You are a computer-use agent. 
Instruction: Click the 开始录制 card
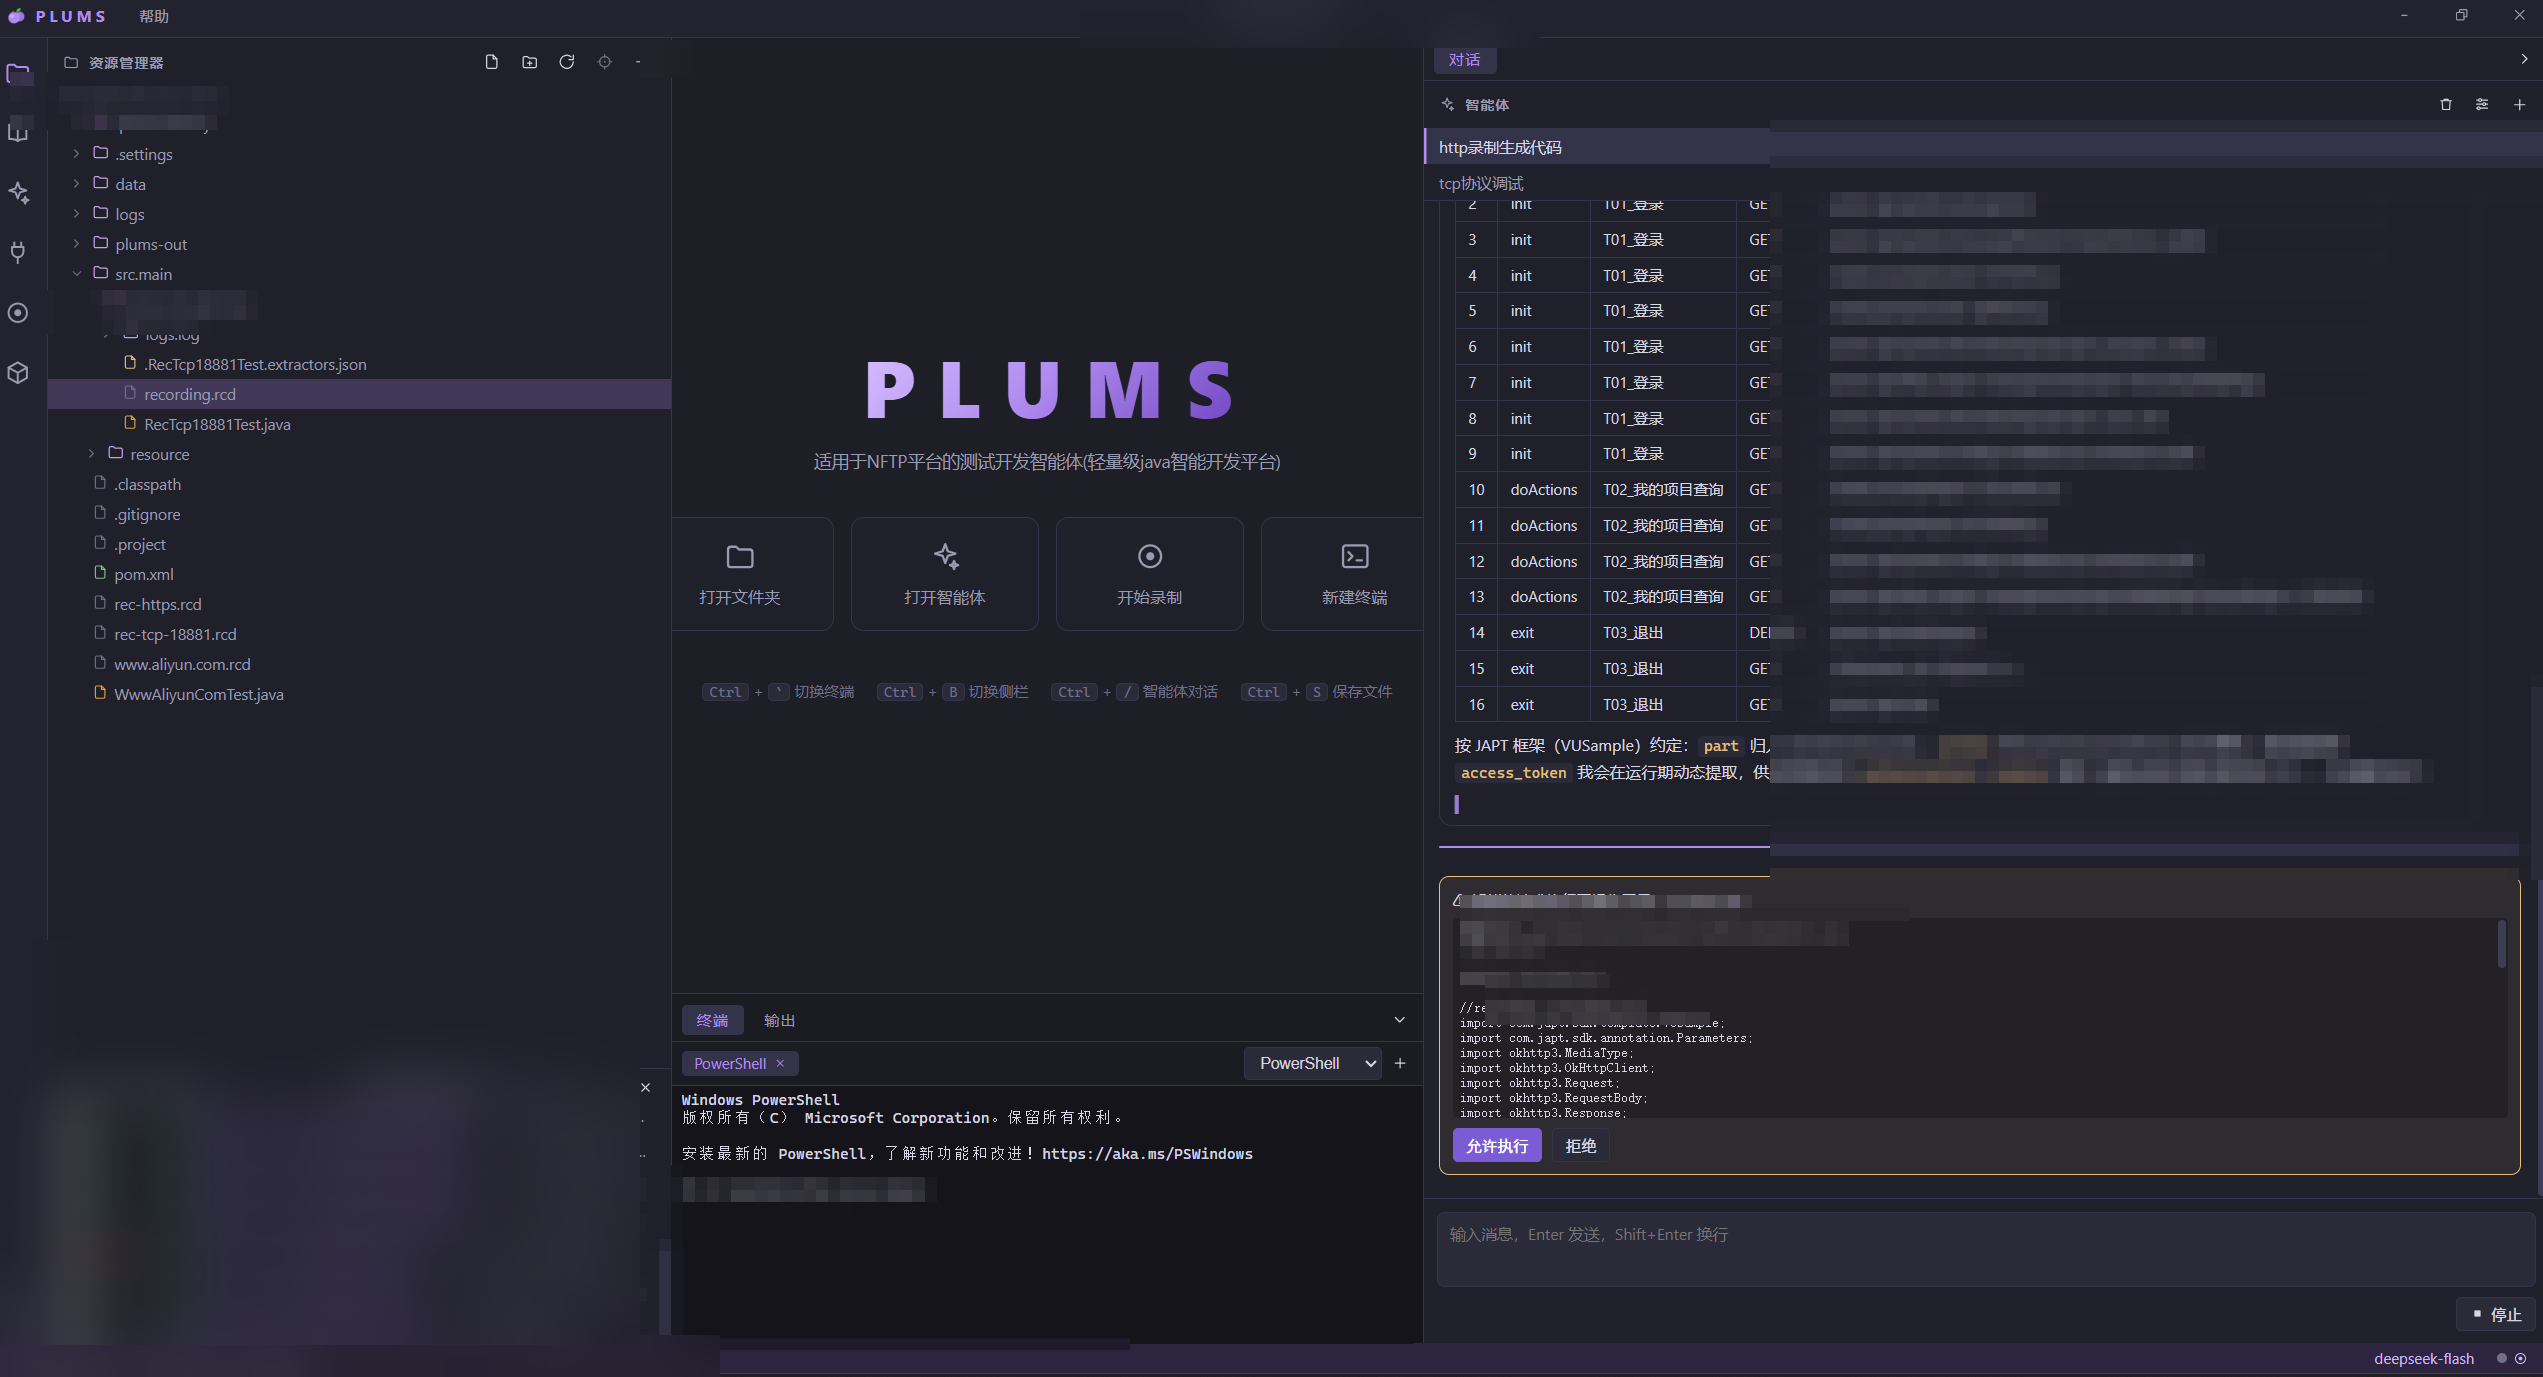(x=1150, y=574)
